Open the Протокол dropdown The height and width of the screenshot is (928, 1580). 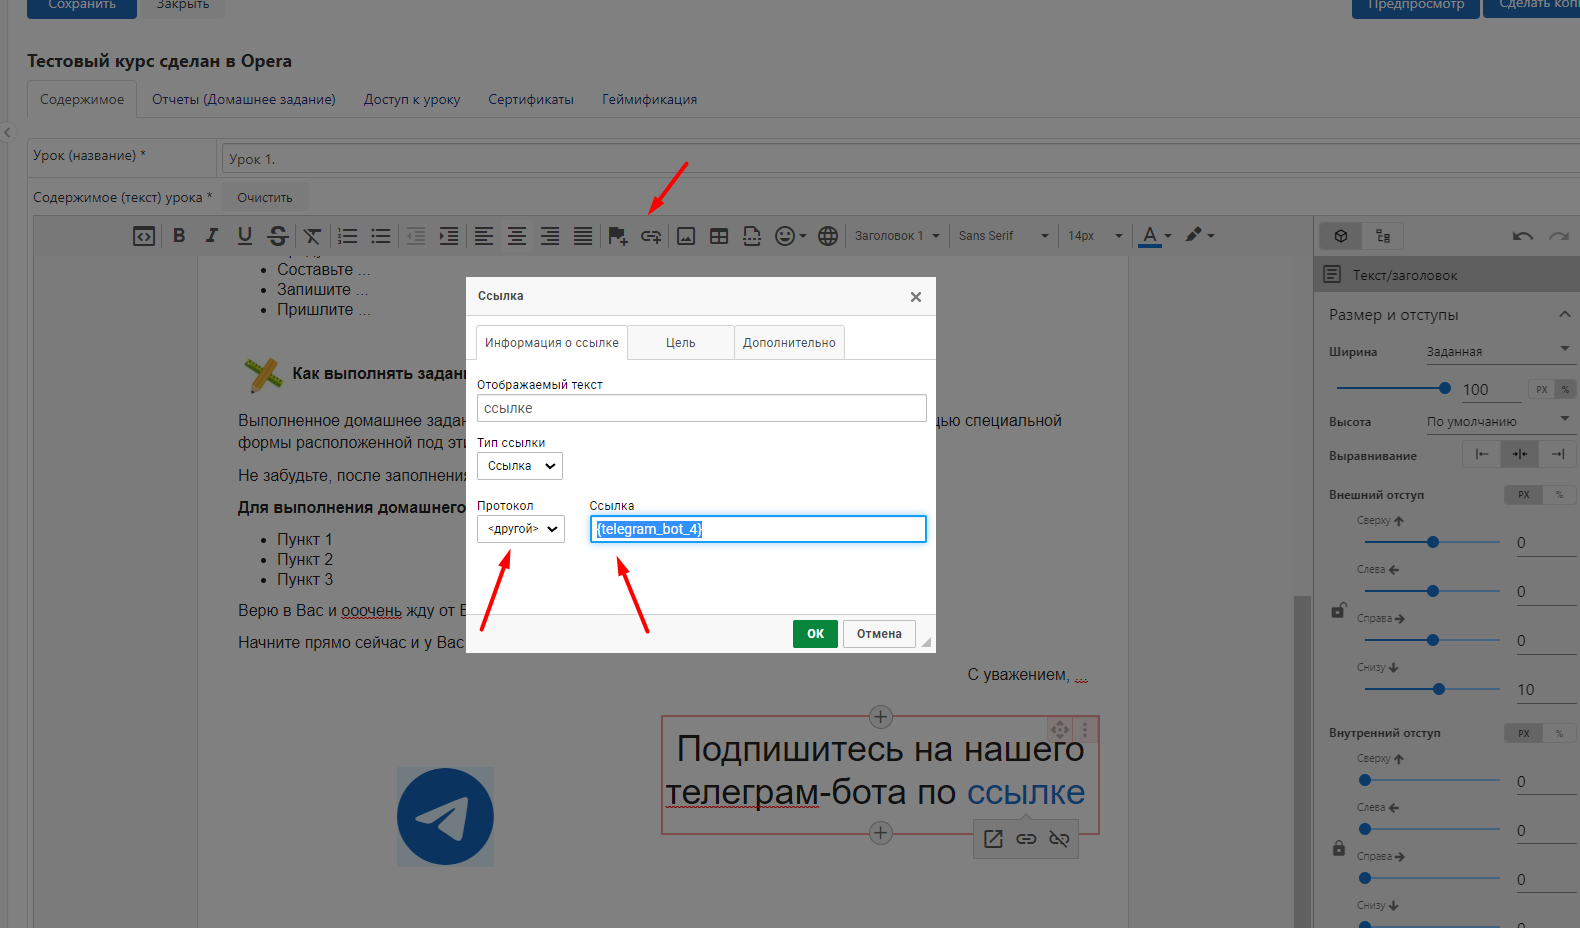[x=521, y=529]
